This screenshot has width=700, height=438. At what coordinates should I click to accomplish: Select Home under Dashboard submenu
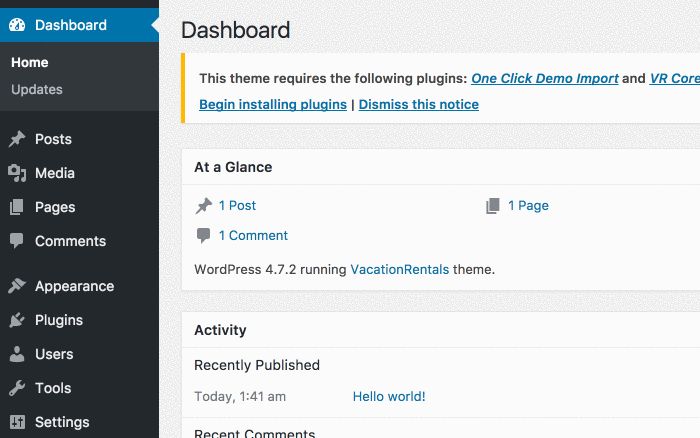point(29,63)
